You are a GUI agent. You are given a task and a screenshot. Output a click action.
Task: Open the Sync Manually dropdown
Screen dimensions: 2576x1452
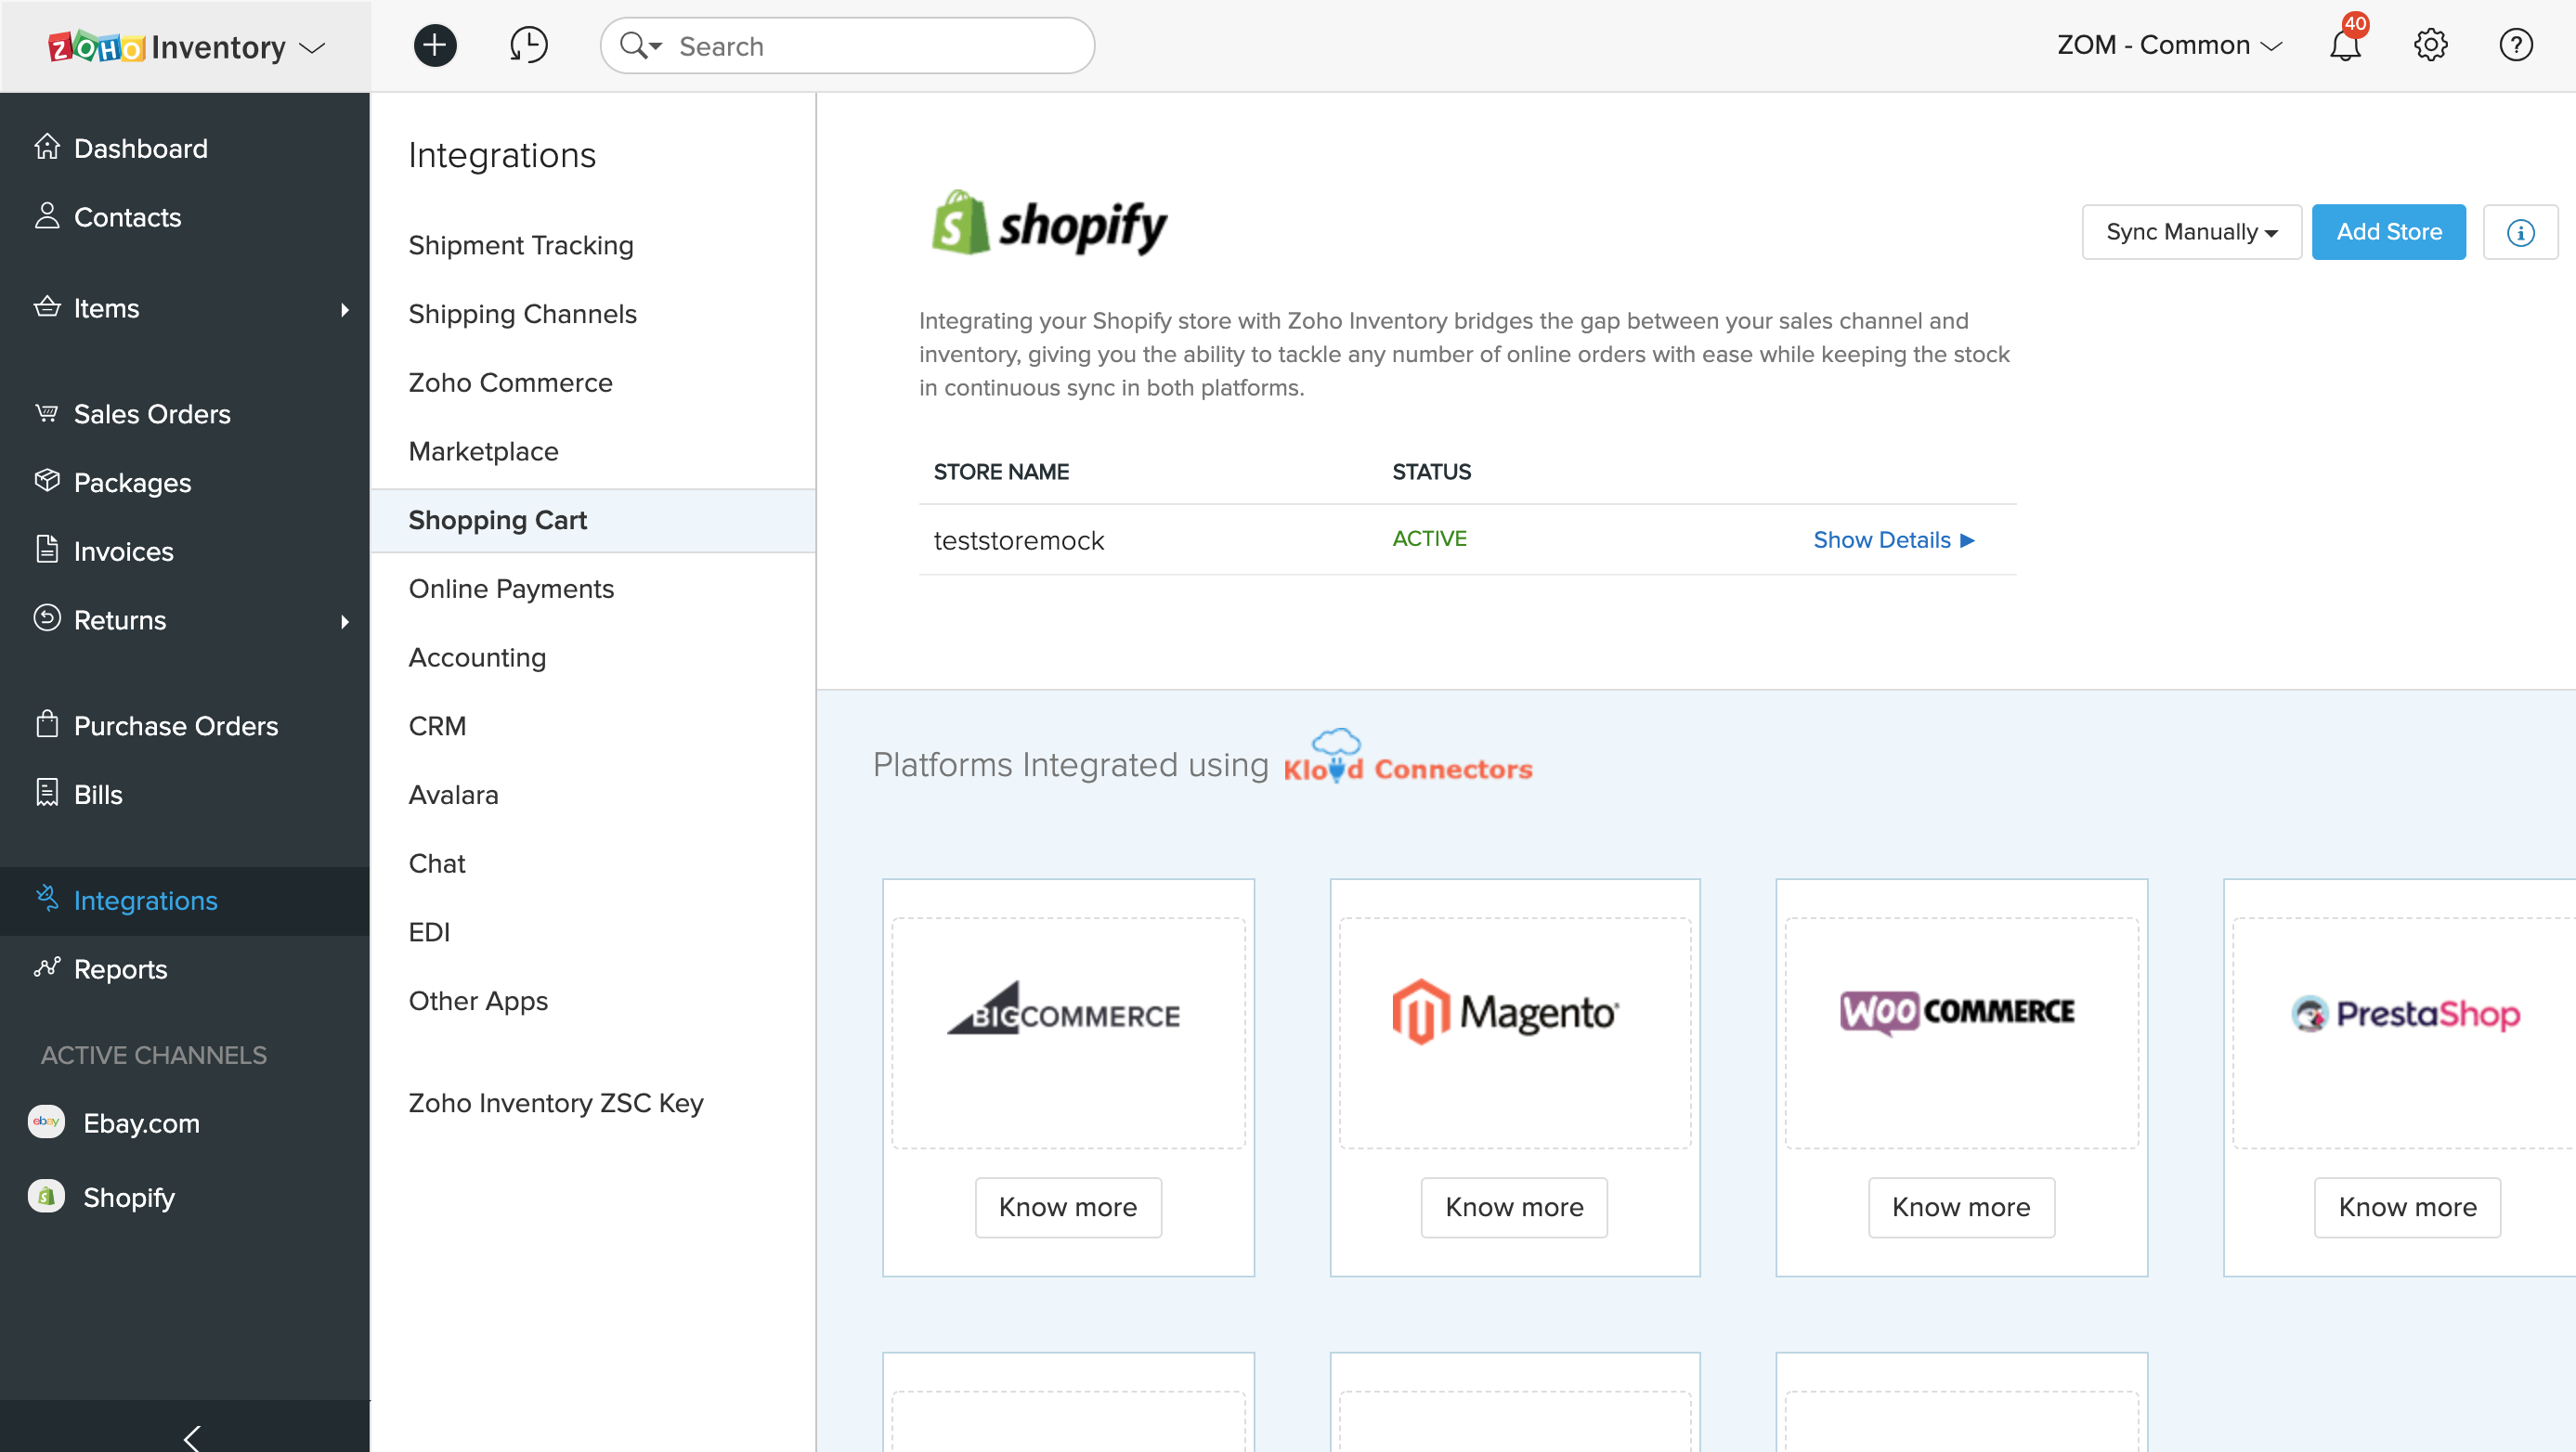click(2191, 232)
